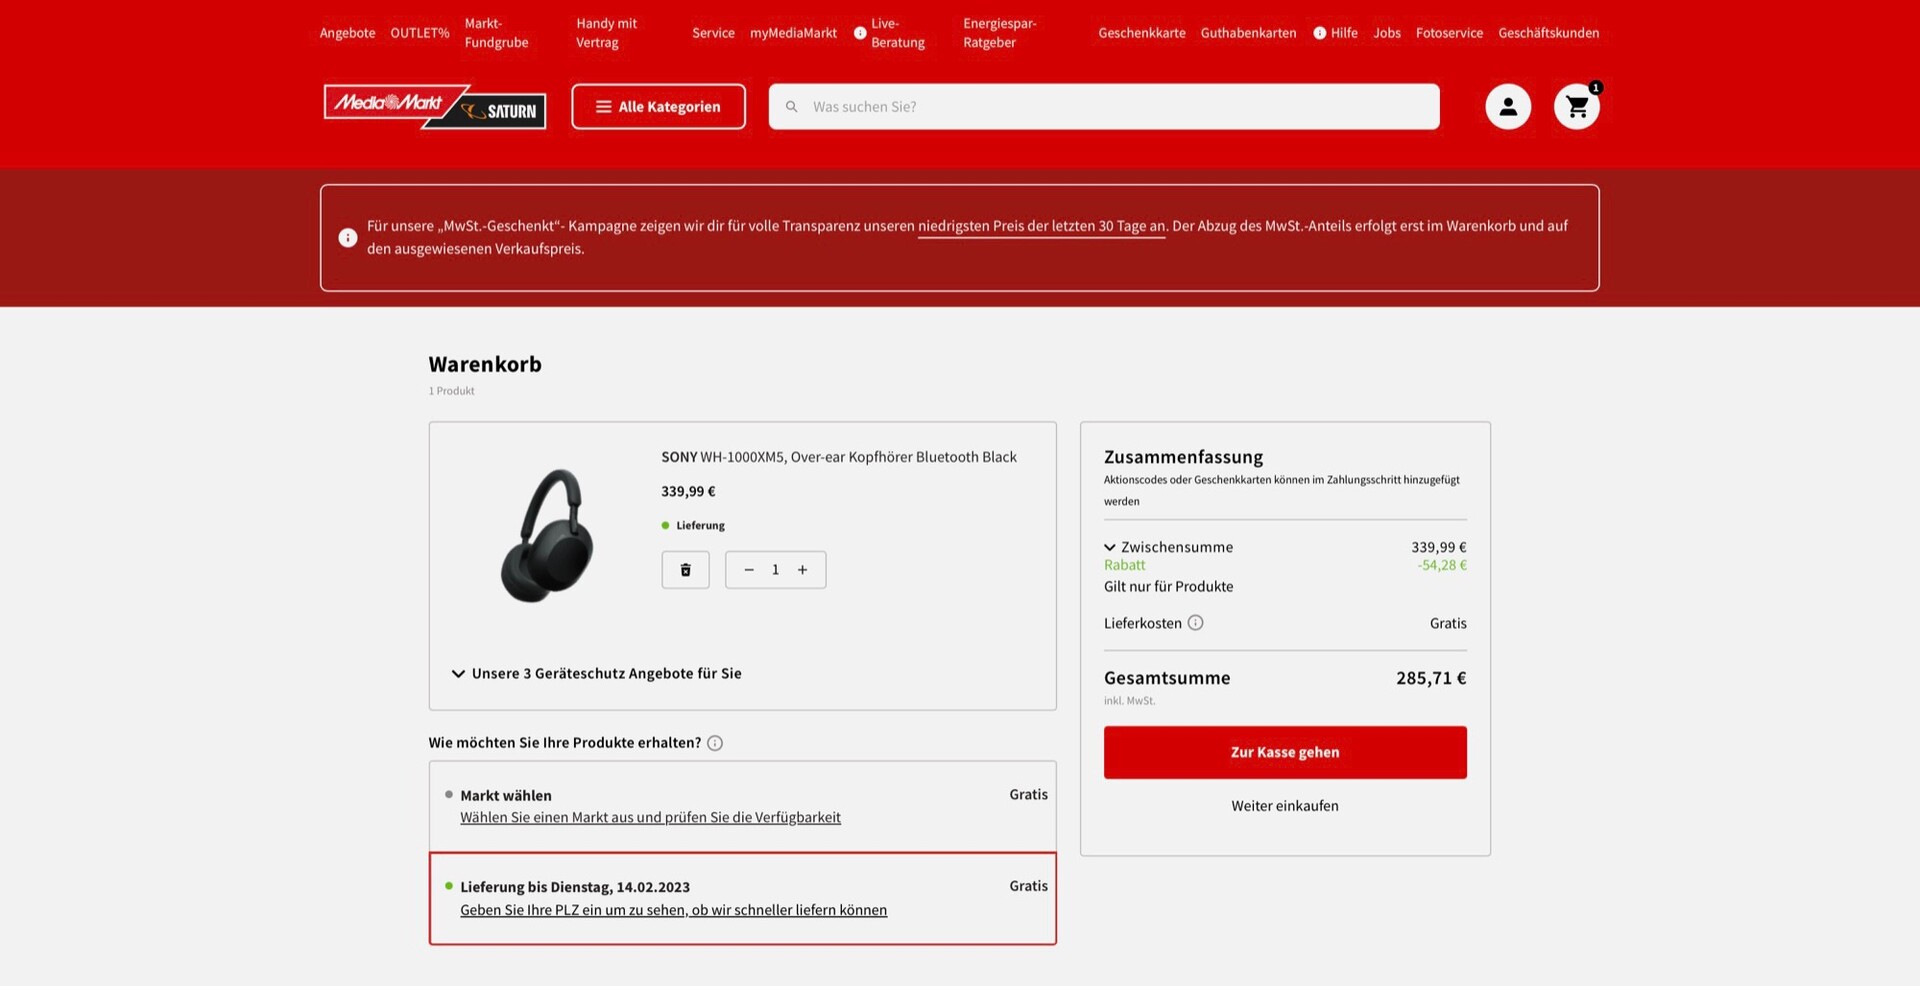Click the 1 Produkt count text
The width and height of the screenshot is (1920, 986).
pyautogui.click(x=452, y=391)
